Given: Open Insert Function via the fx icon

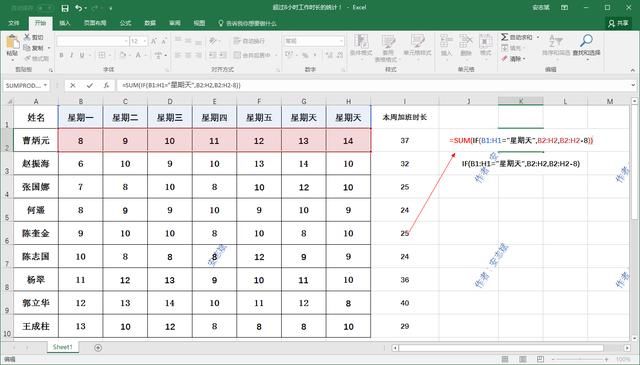Looking at the screenshot, I should tap(106, 85).
